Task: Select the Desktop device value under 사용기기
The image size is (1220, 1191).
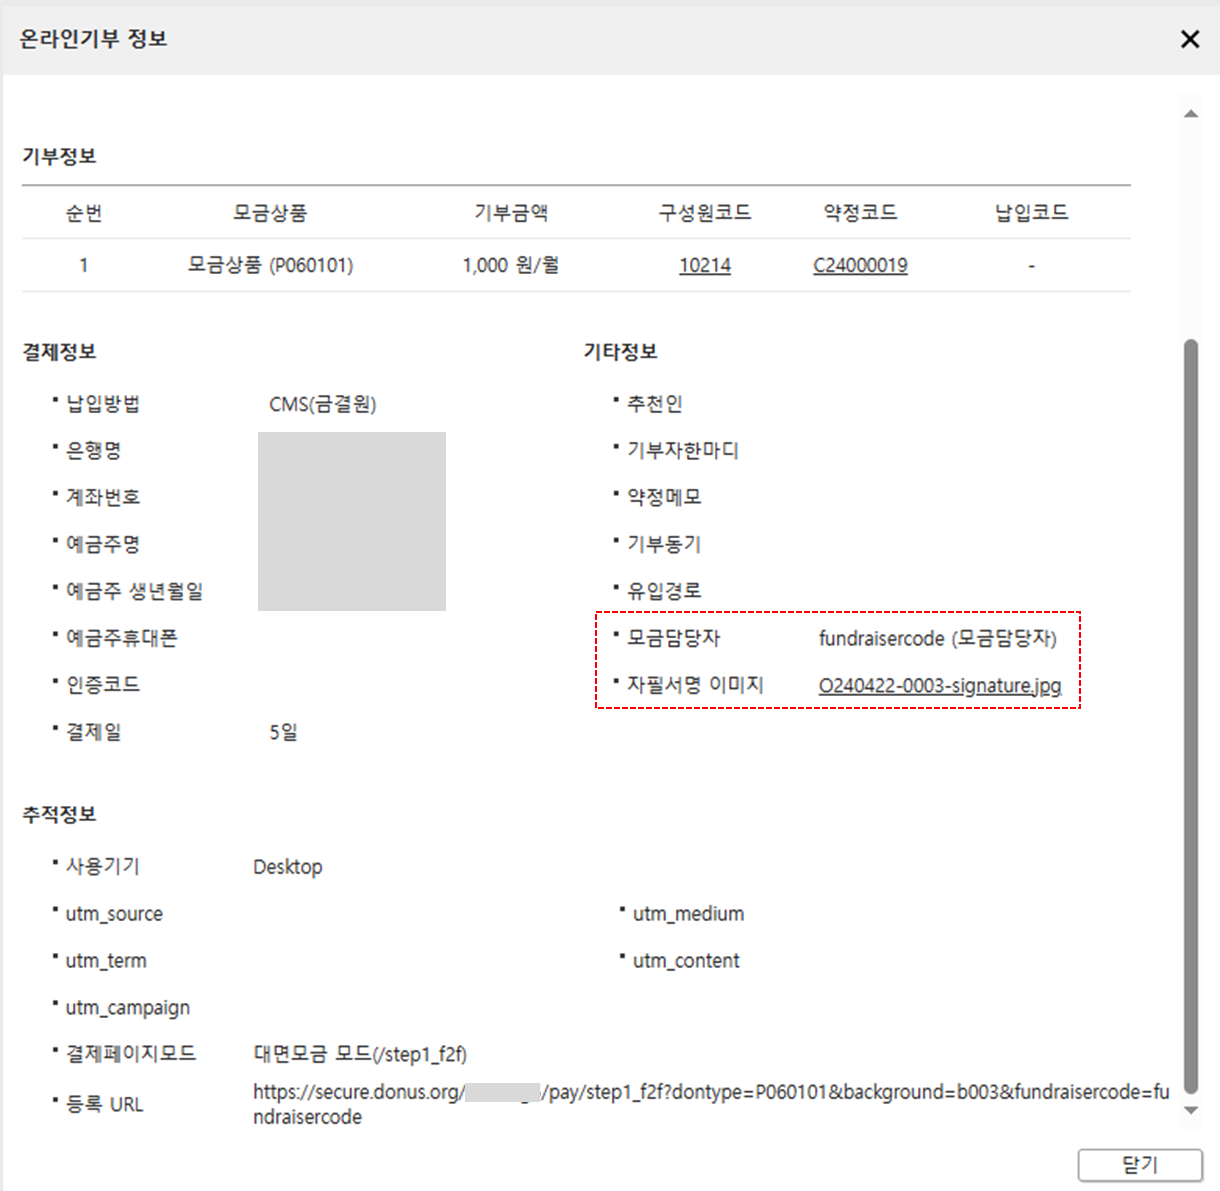Action: click(288, 866)
